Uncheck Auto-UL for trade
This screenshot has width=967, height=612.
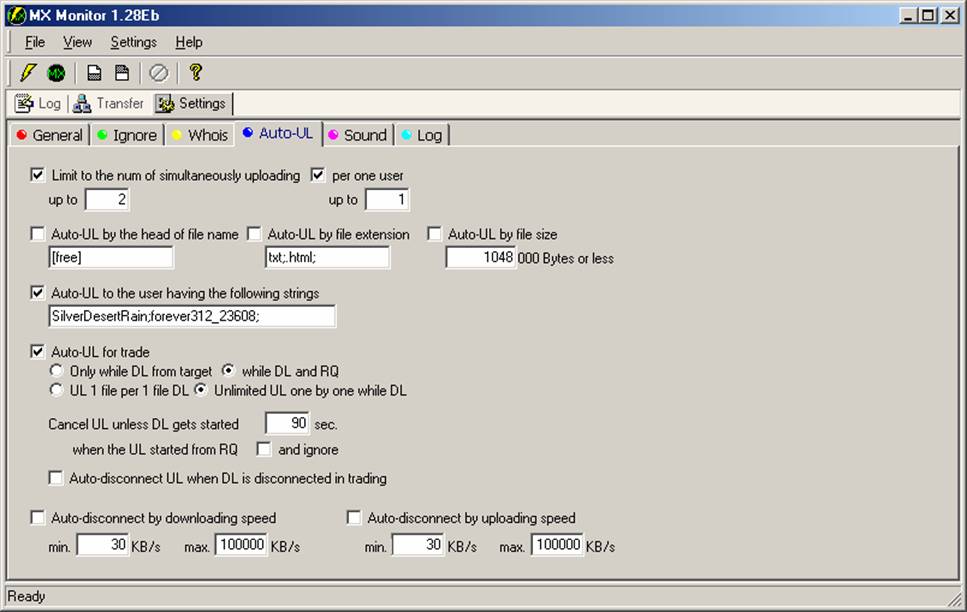point(38,352)
